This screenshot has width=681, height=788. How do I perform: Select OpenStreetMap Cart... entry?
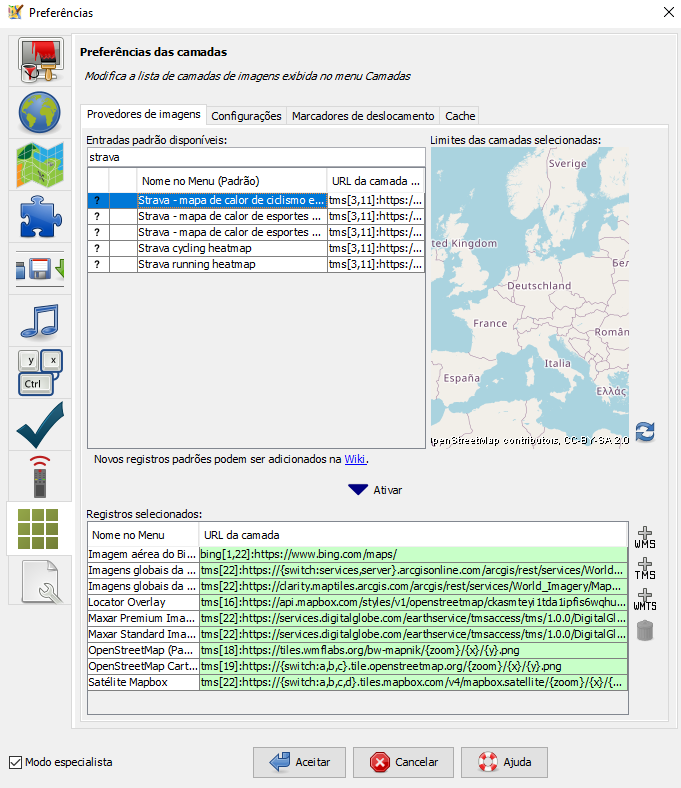pos(143,666)
